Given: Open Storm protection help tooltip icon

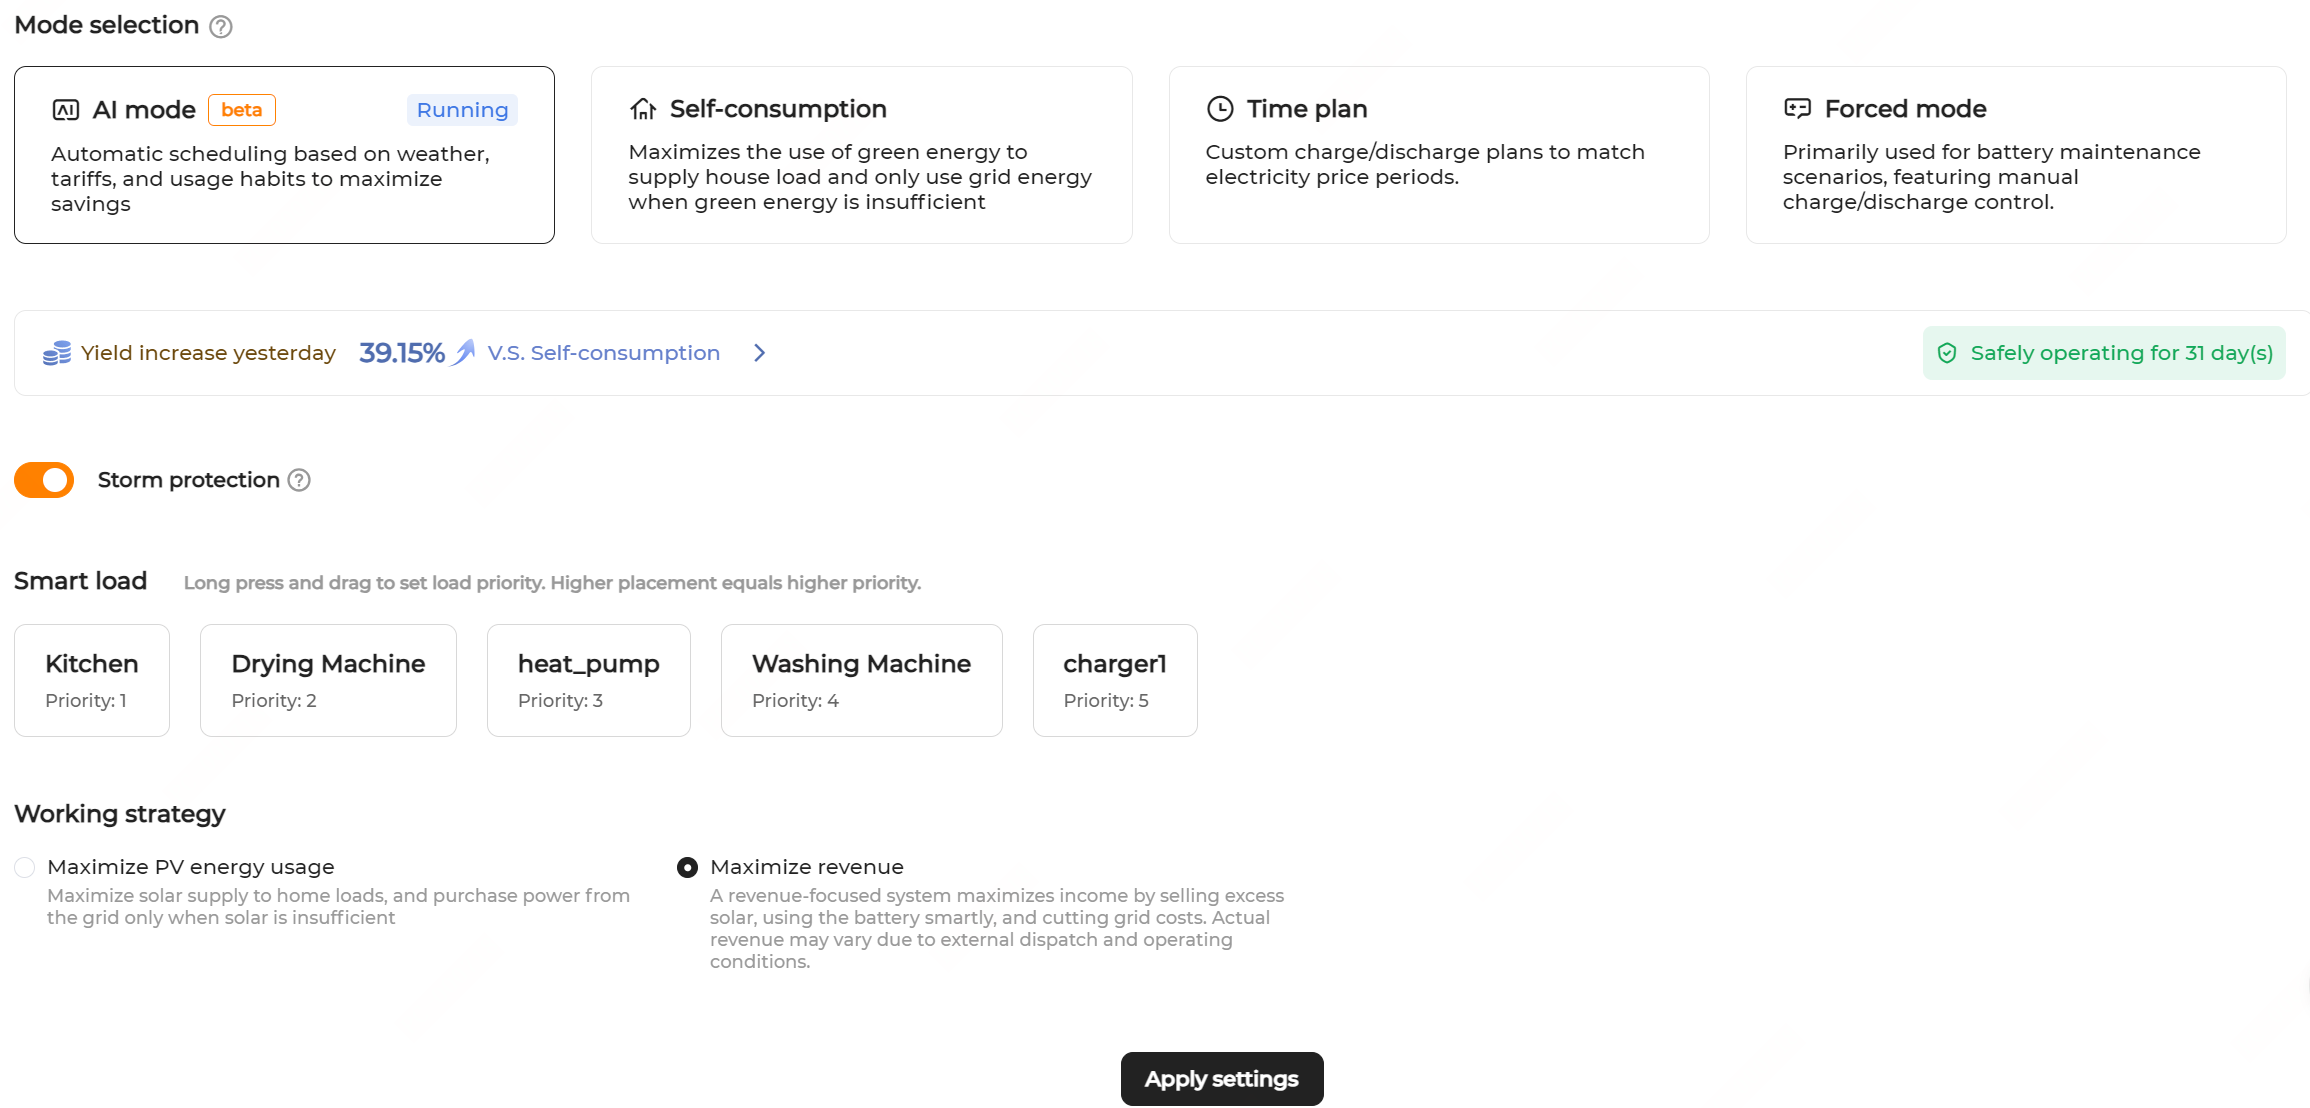Looking at the screenshot, I should [x=299, y=480].
